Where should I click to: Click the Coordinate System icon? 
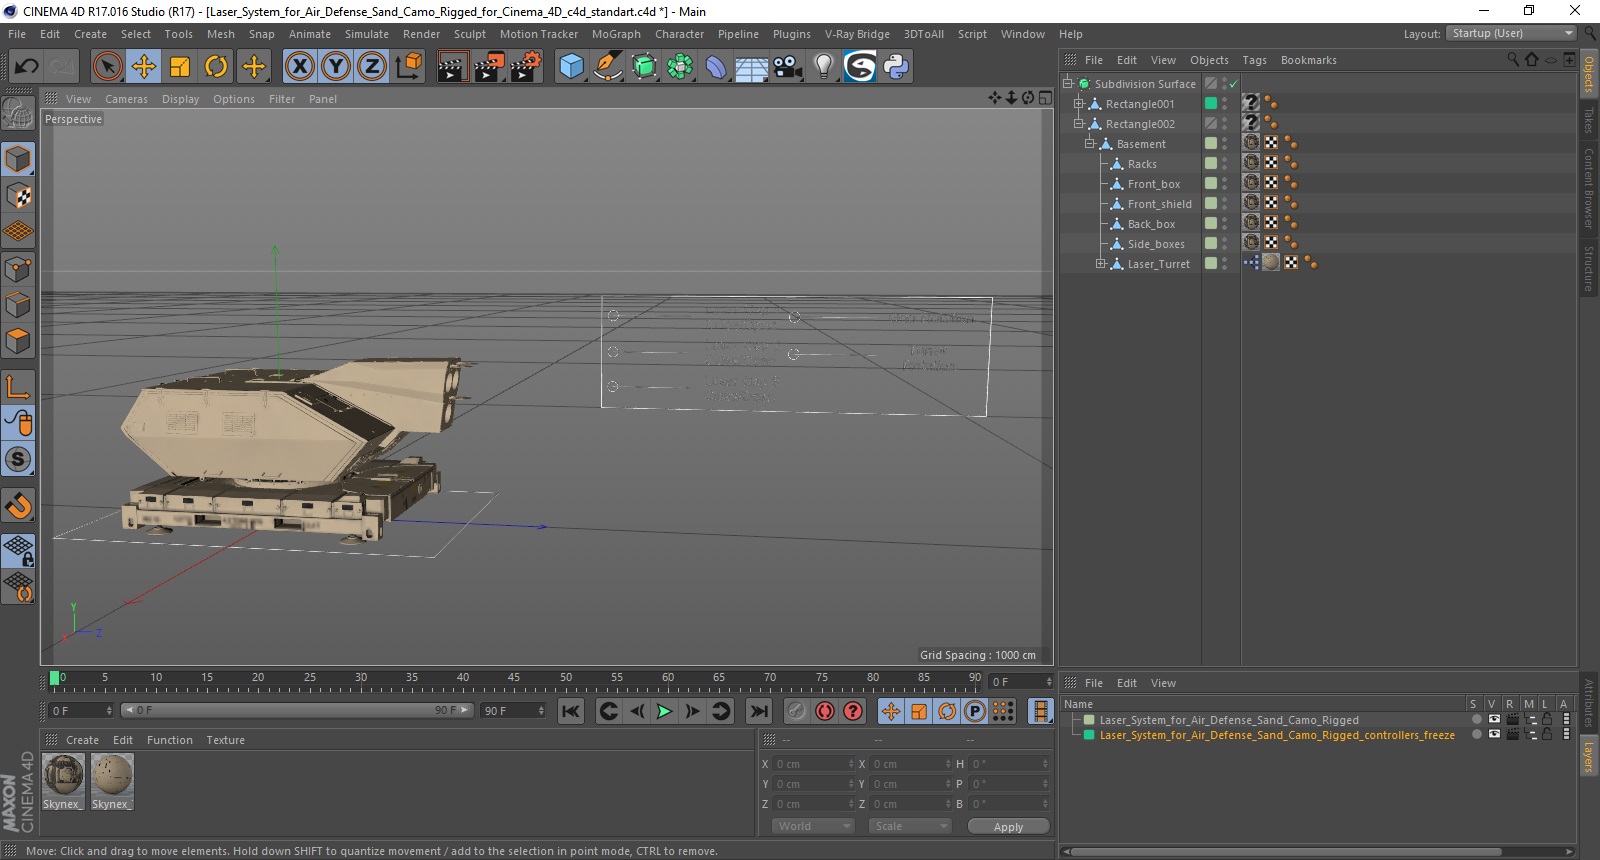(x=408, y=67)
